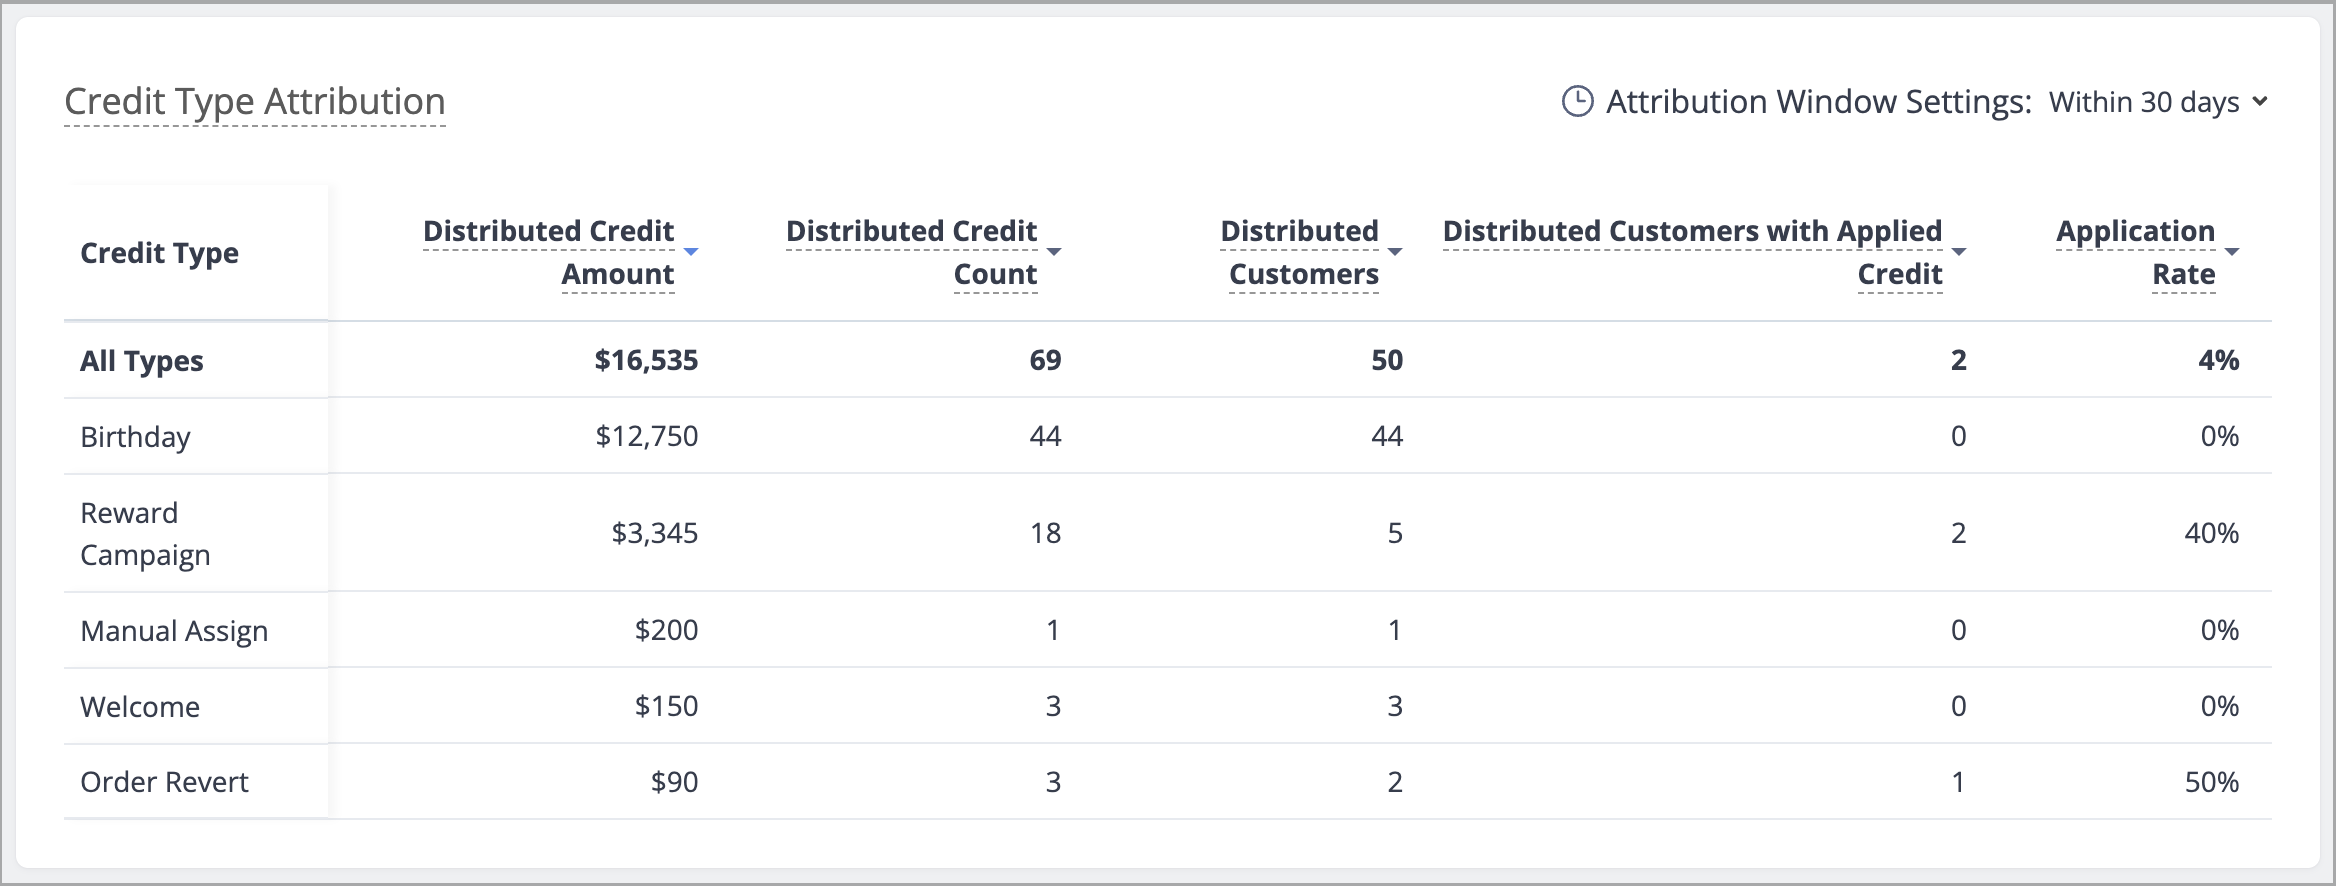Click the Distributed Customers column header
The width and height of the screenshot is (2336, 886).
(1300, 252)
